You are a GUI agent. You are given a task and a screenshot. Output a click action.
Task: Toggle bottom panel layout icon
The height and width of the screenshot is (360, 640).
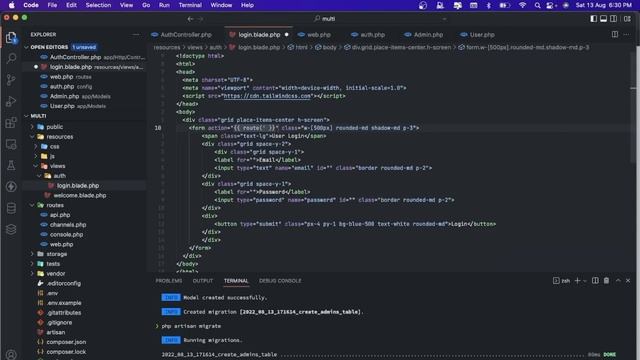603,19
